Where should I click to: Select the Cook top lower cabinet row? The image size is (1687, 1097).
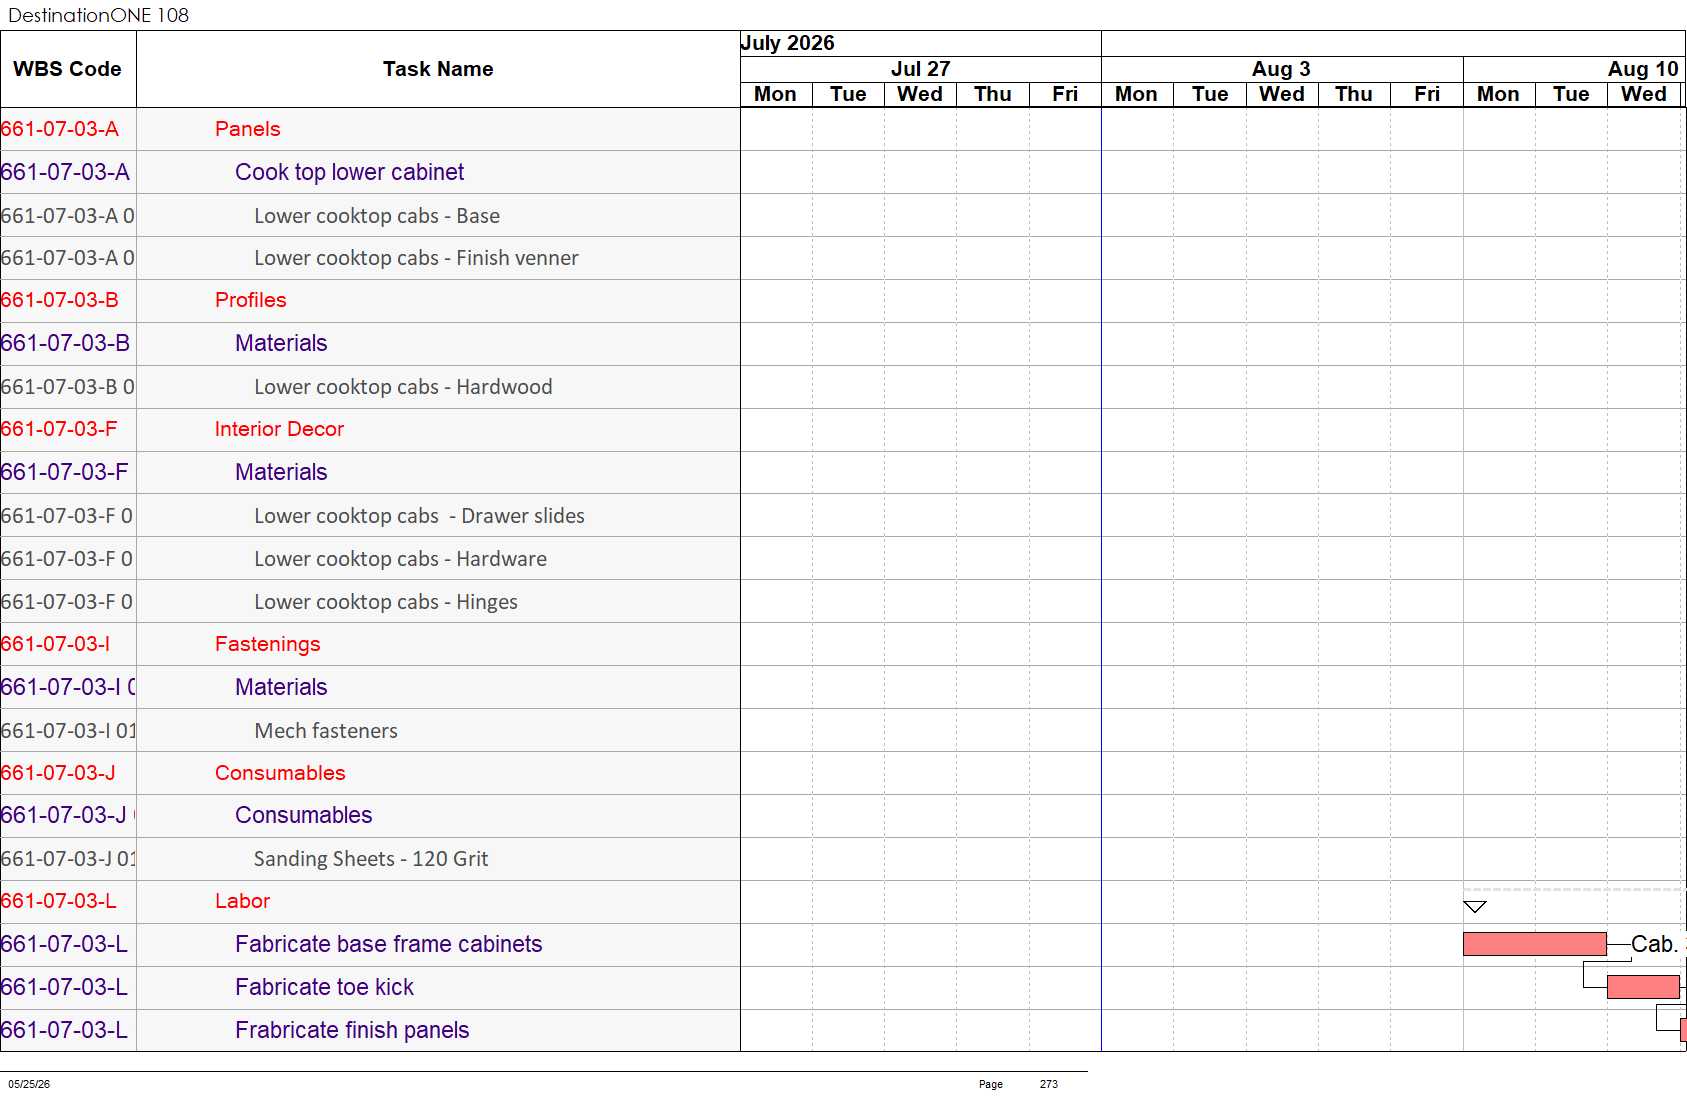pos(370,172)
